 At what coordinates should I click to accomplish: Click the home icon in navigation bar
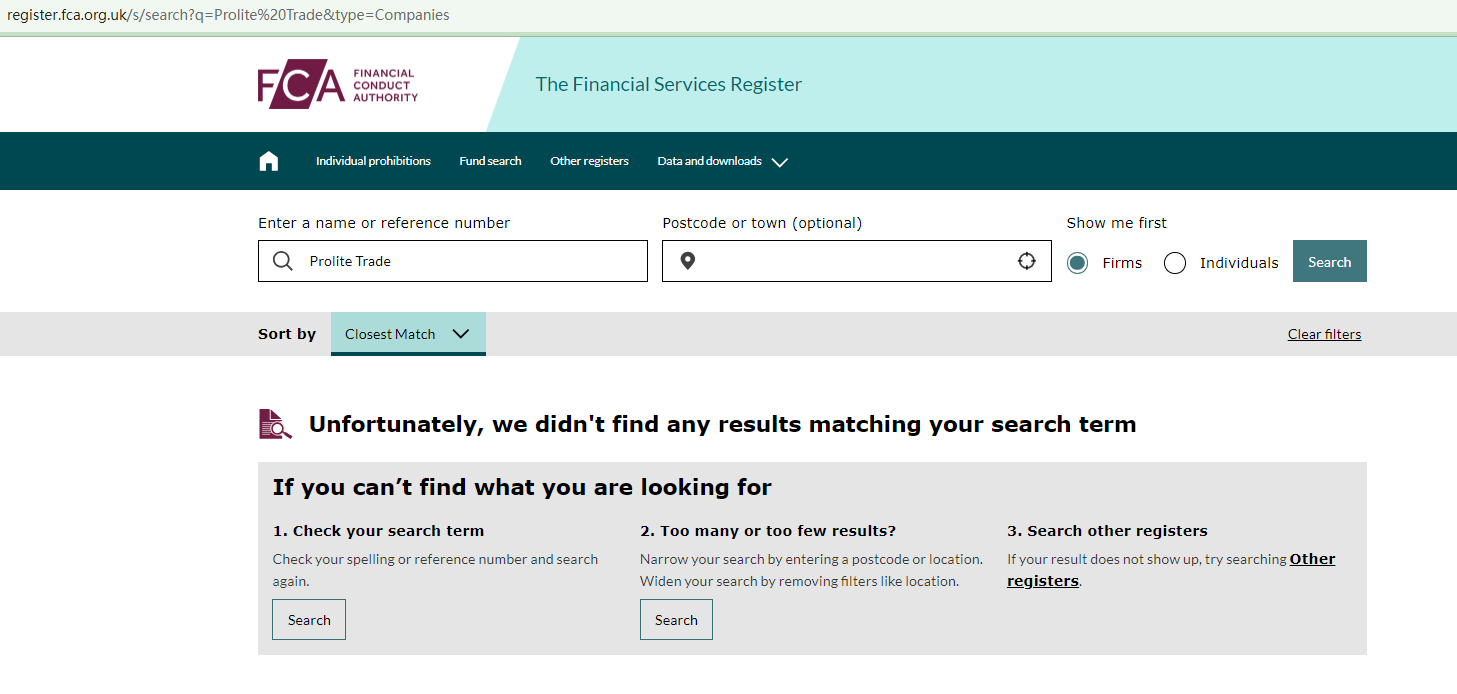(268, 161)
